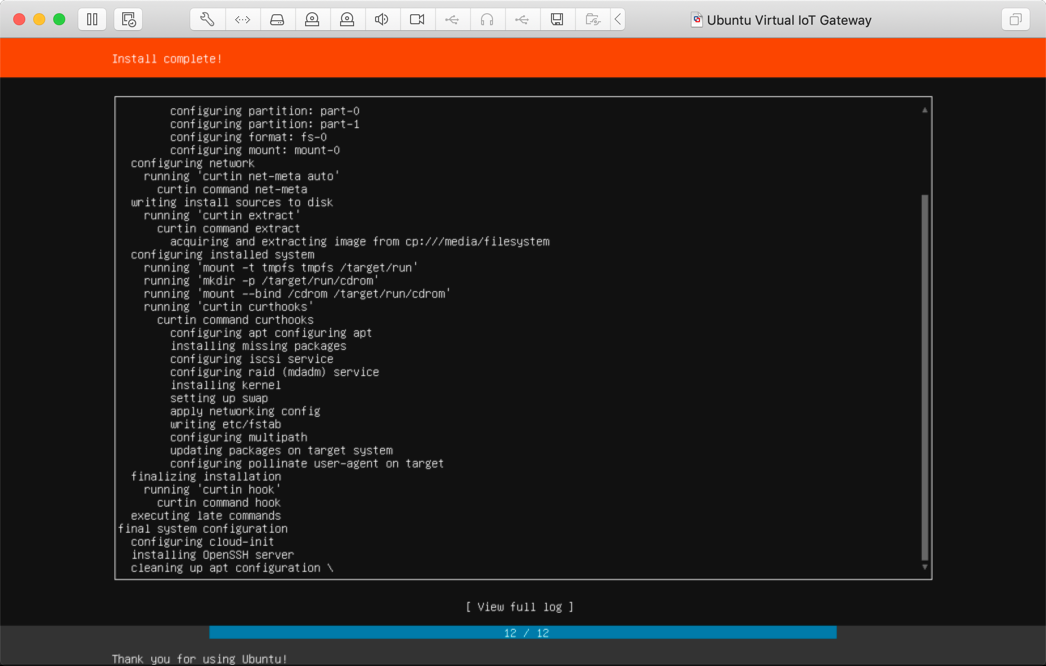Click the USB icon beside camera icon
The height and width of the screenshot is (666, 1046).
click(452, 19)
